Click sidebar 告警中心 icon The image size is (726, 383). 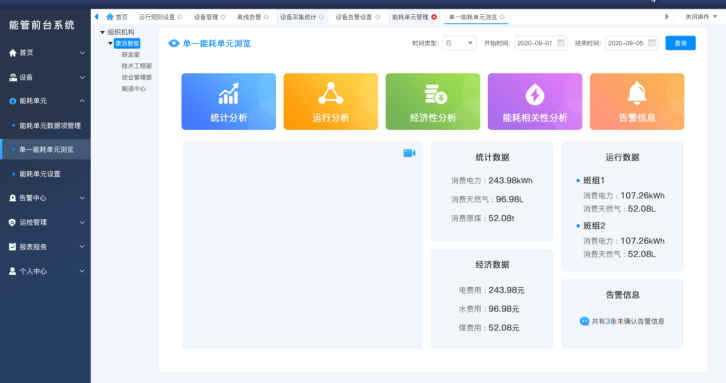click(13, 198)
